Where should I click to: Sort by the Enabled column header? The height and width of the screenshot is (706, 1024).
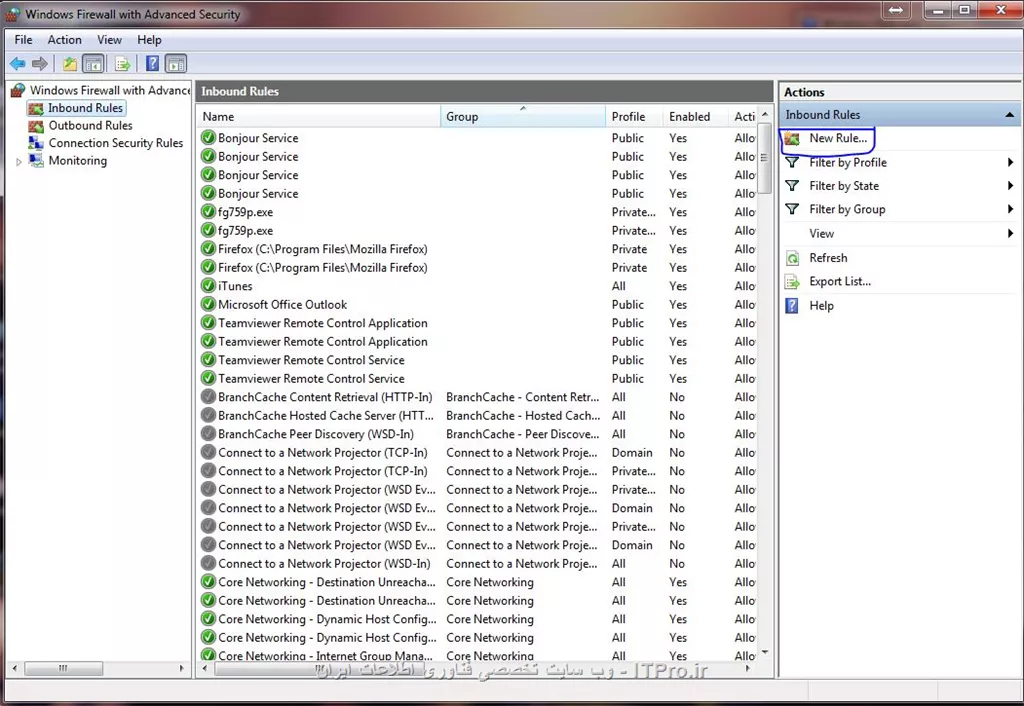click(x=695, y=116)
